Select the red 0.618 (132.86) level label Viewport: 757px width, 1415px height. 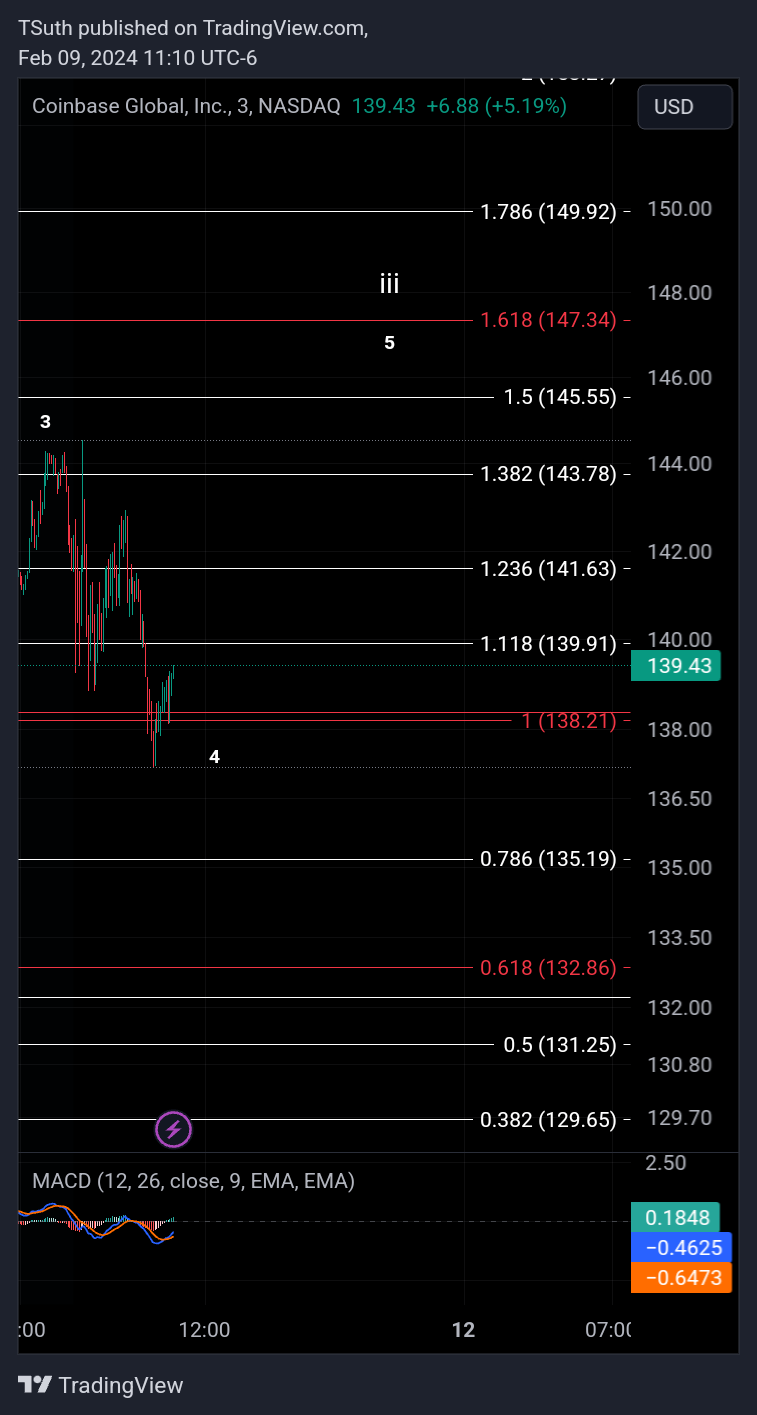pos(548,967)
